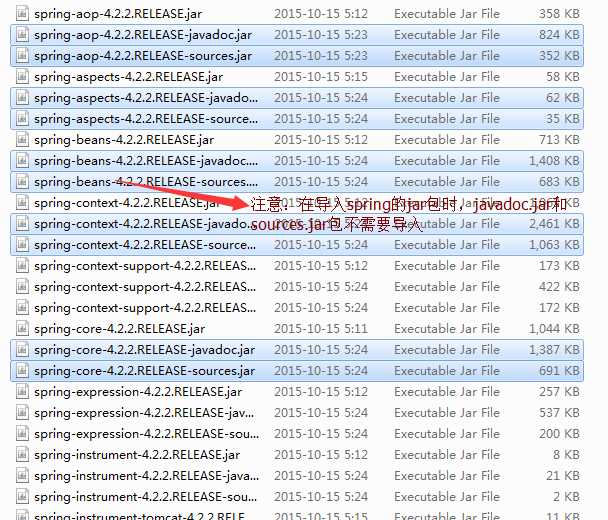The height and width of the screenshot is (520, 608).
Task: Click the 8 KB size of spring-instrument jar
Action: coord(567,454)
